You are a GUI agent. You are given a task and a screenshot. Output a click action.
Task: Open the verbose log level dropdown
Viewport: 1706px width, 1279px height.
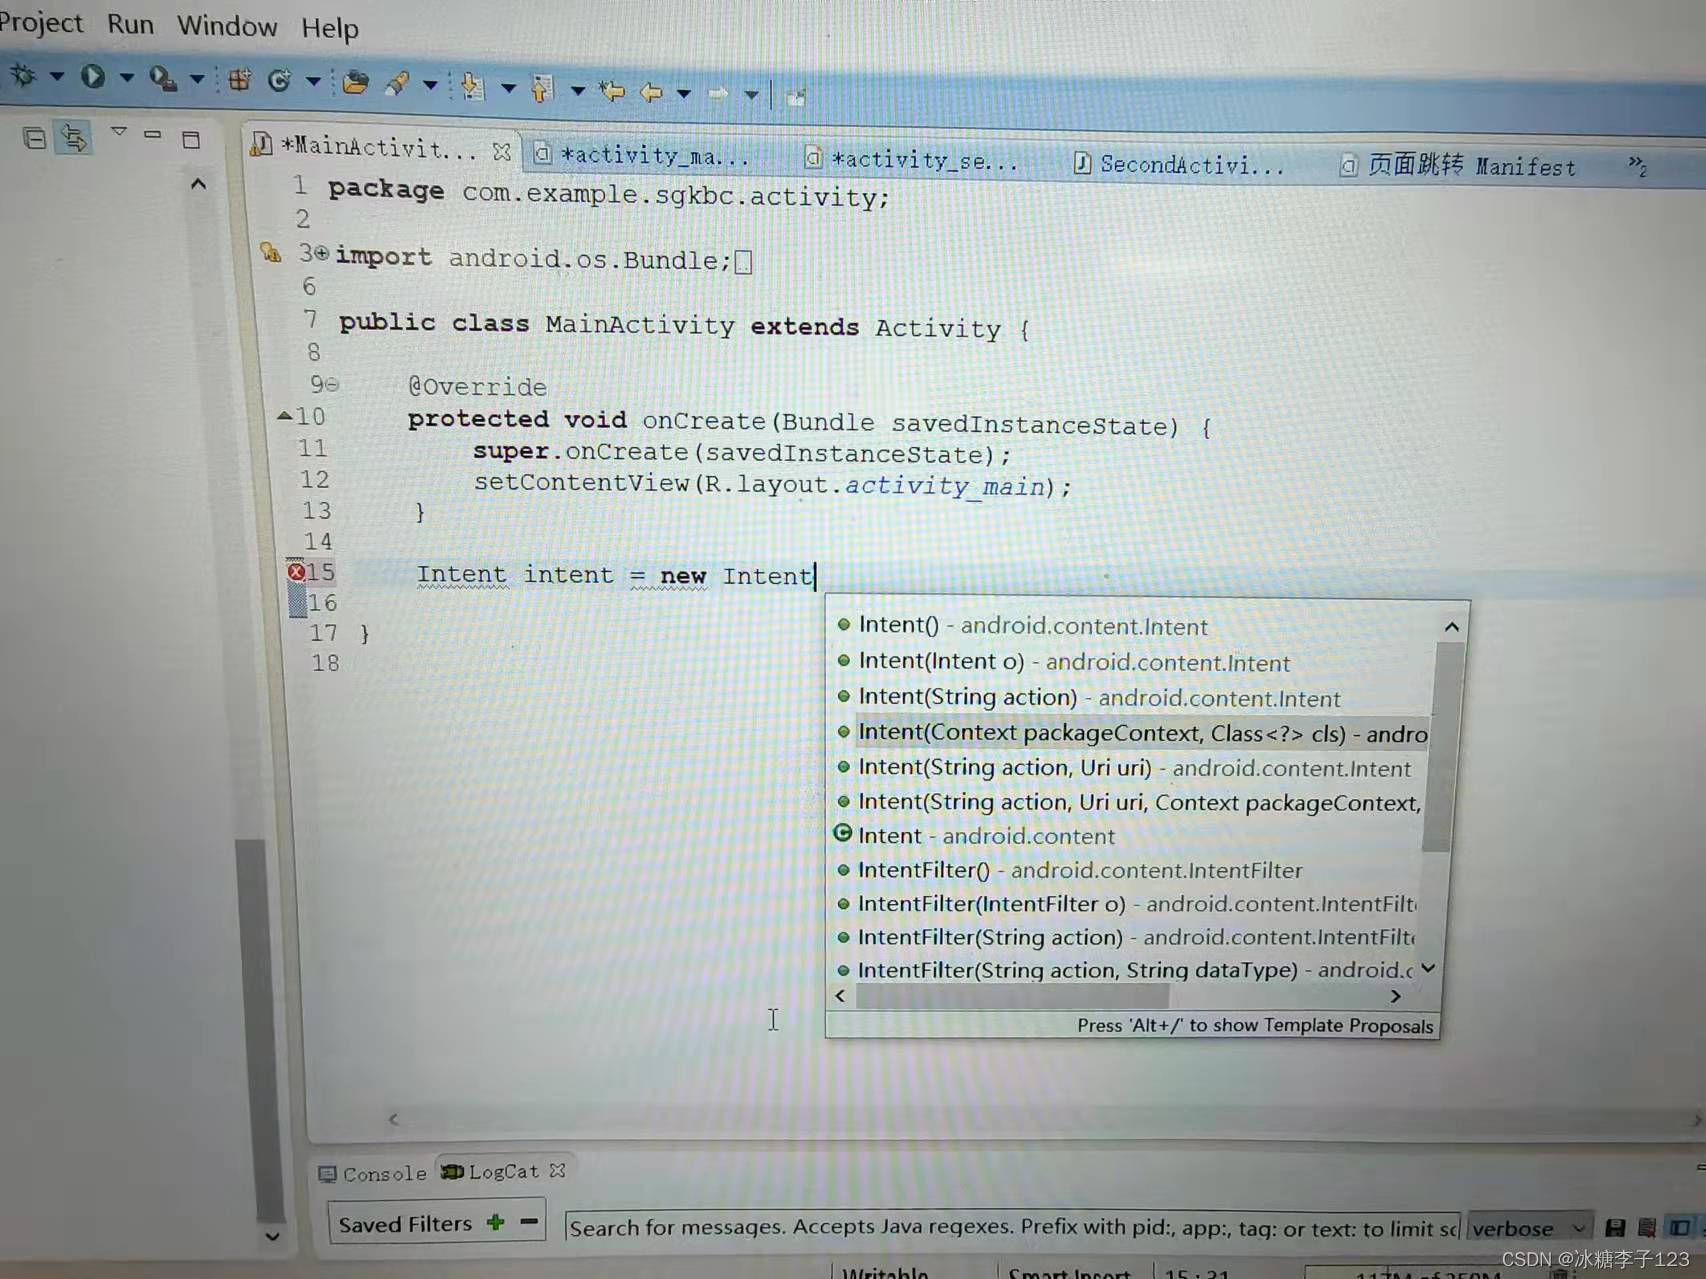pos(1529,1228)
